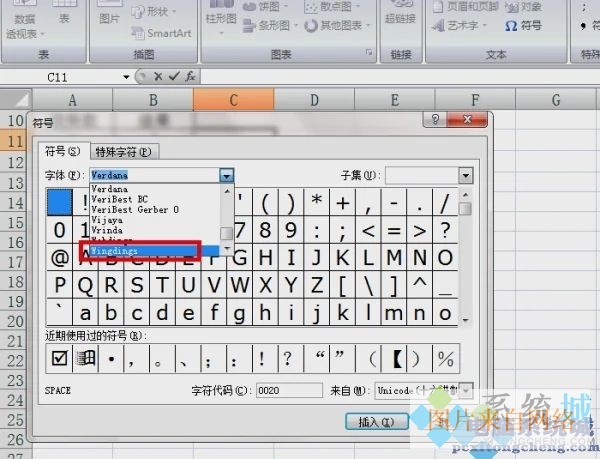Choose the percent sign recent symbol
Viewport: 600px width, 459px height.
[446, 357]
